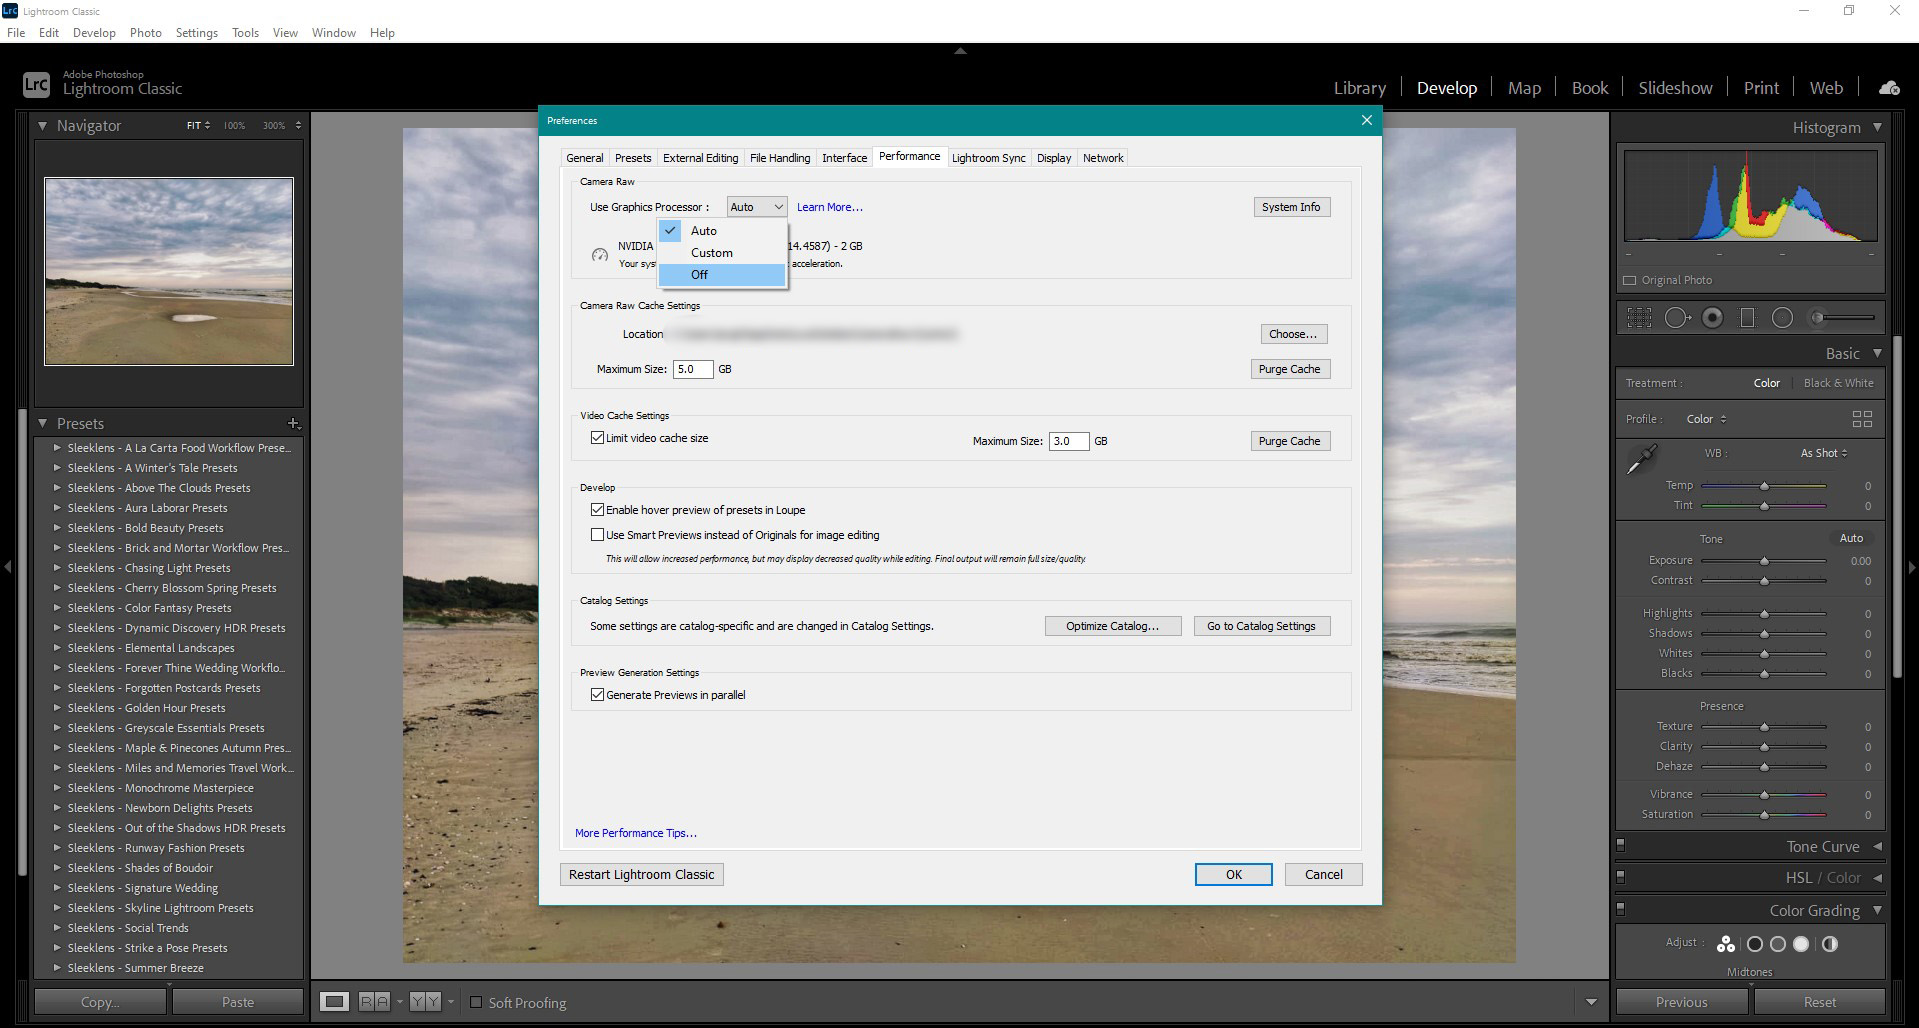Screen dimensions: 1919x1028
Task: Select the Graduated Filter tool
Action: click(x=1748, y=318)
